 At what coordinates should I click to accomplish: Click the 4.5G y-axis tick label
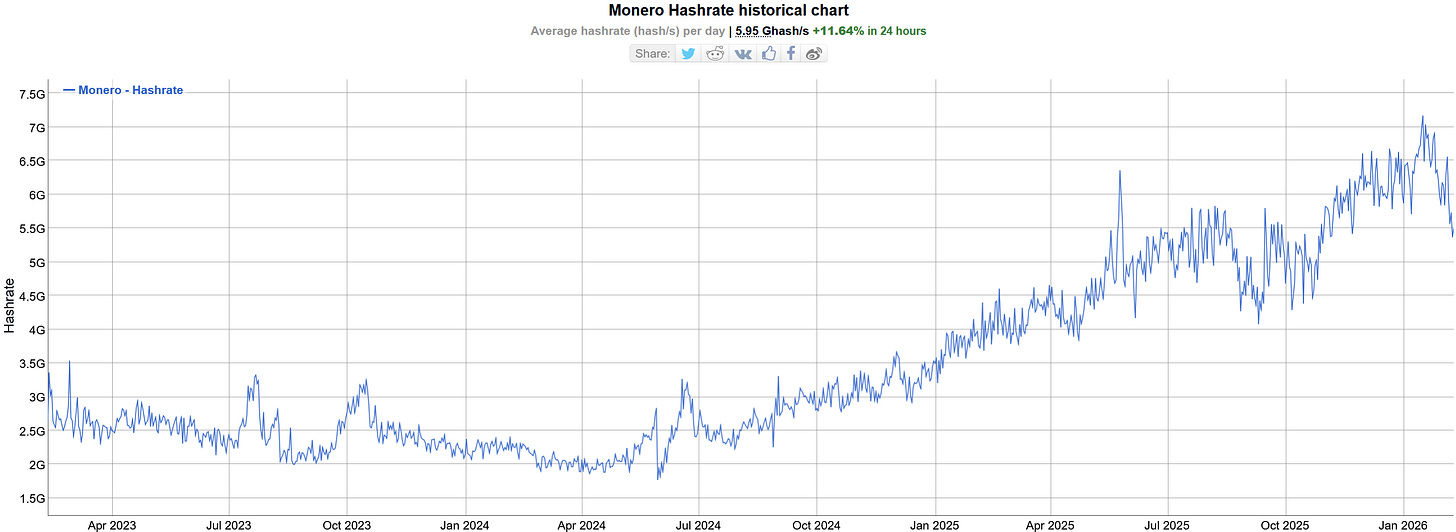coord(32,296)
